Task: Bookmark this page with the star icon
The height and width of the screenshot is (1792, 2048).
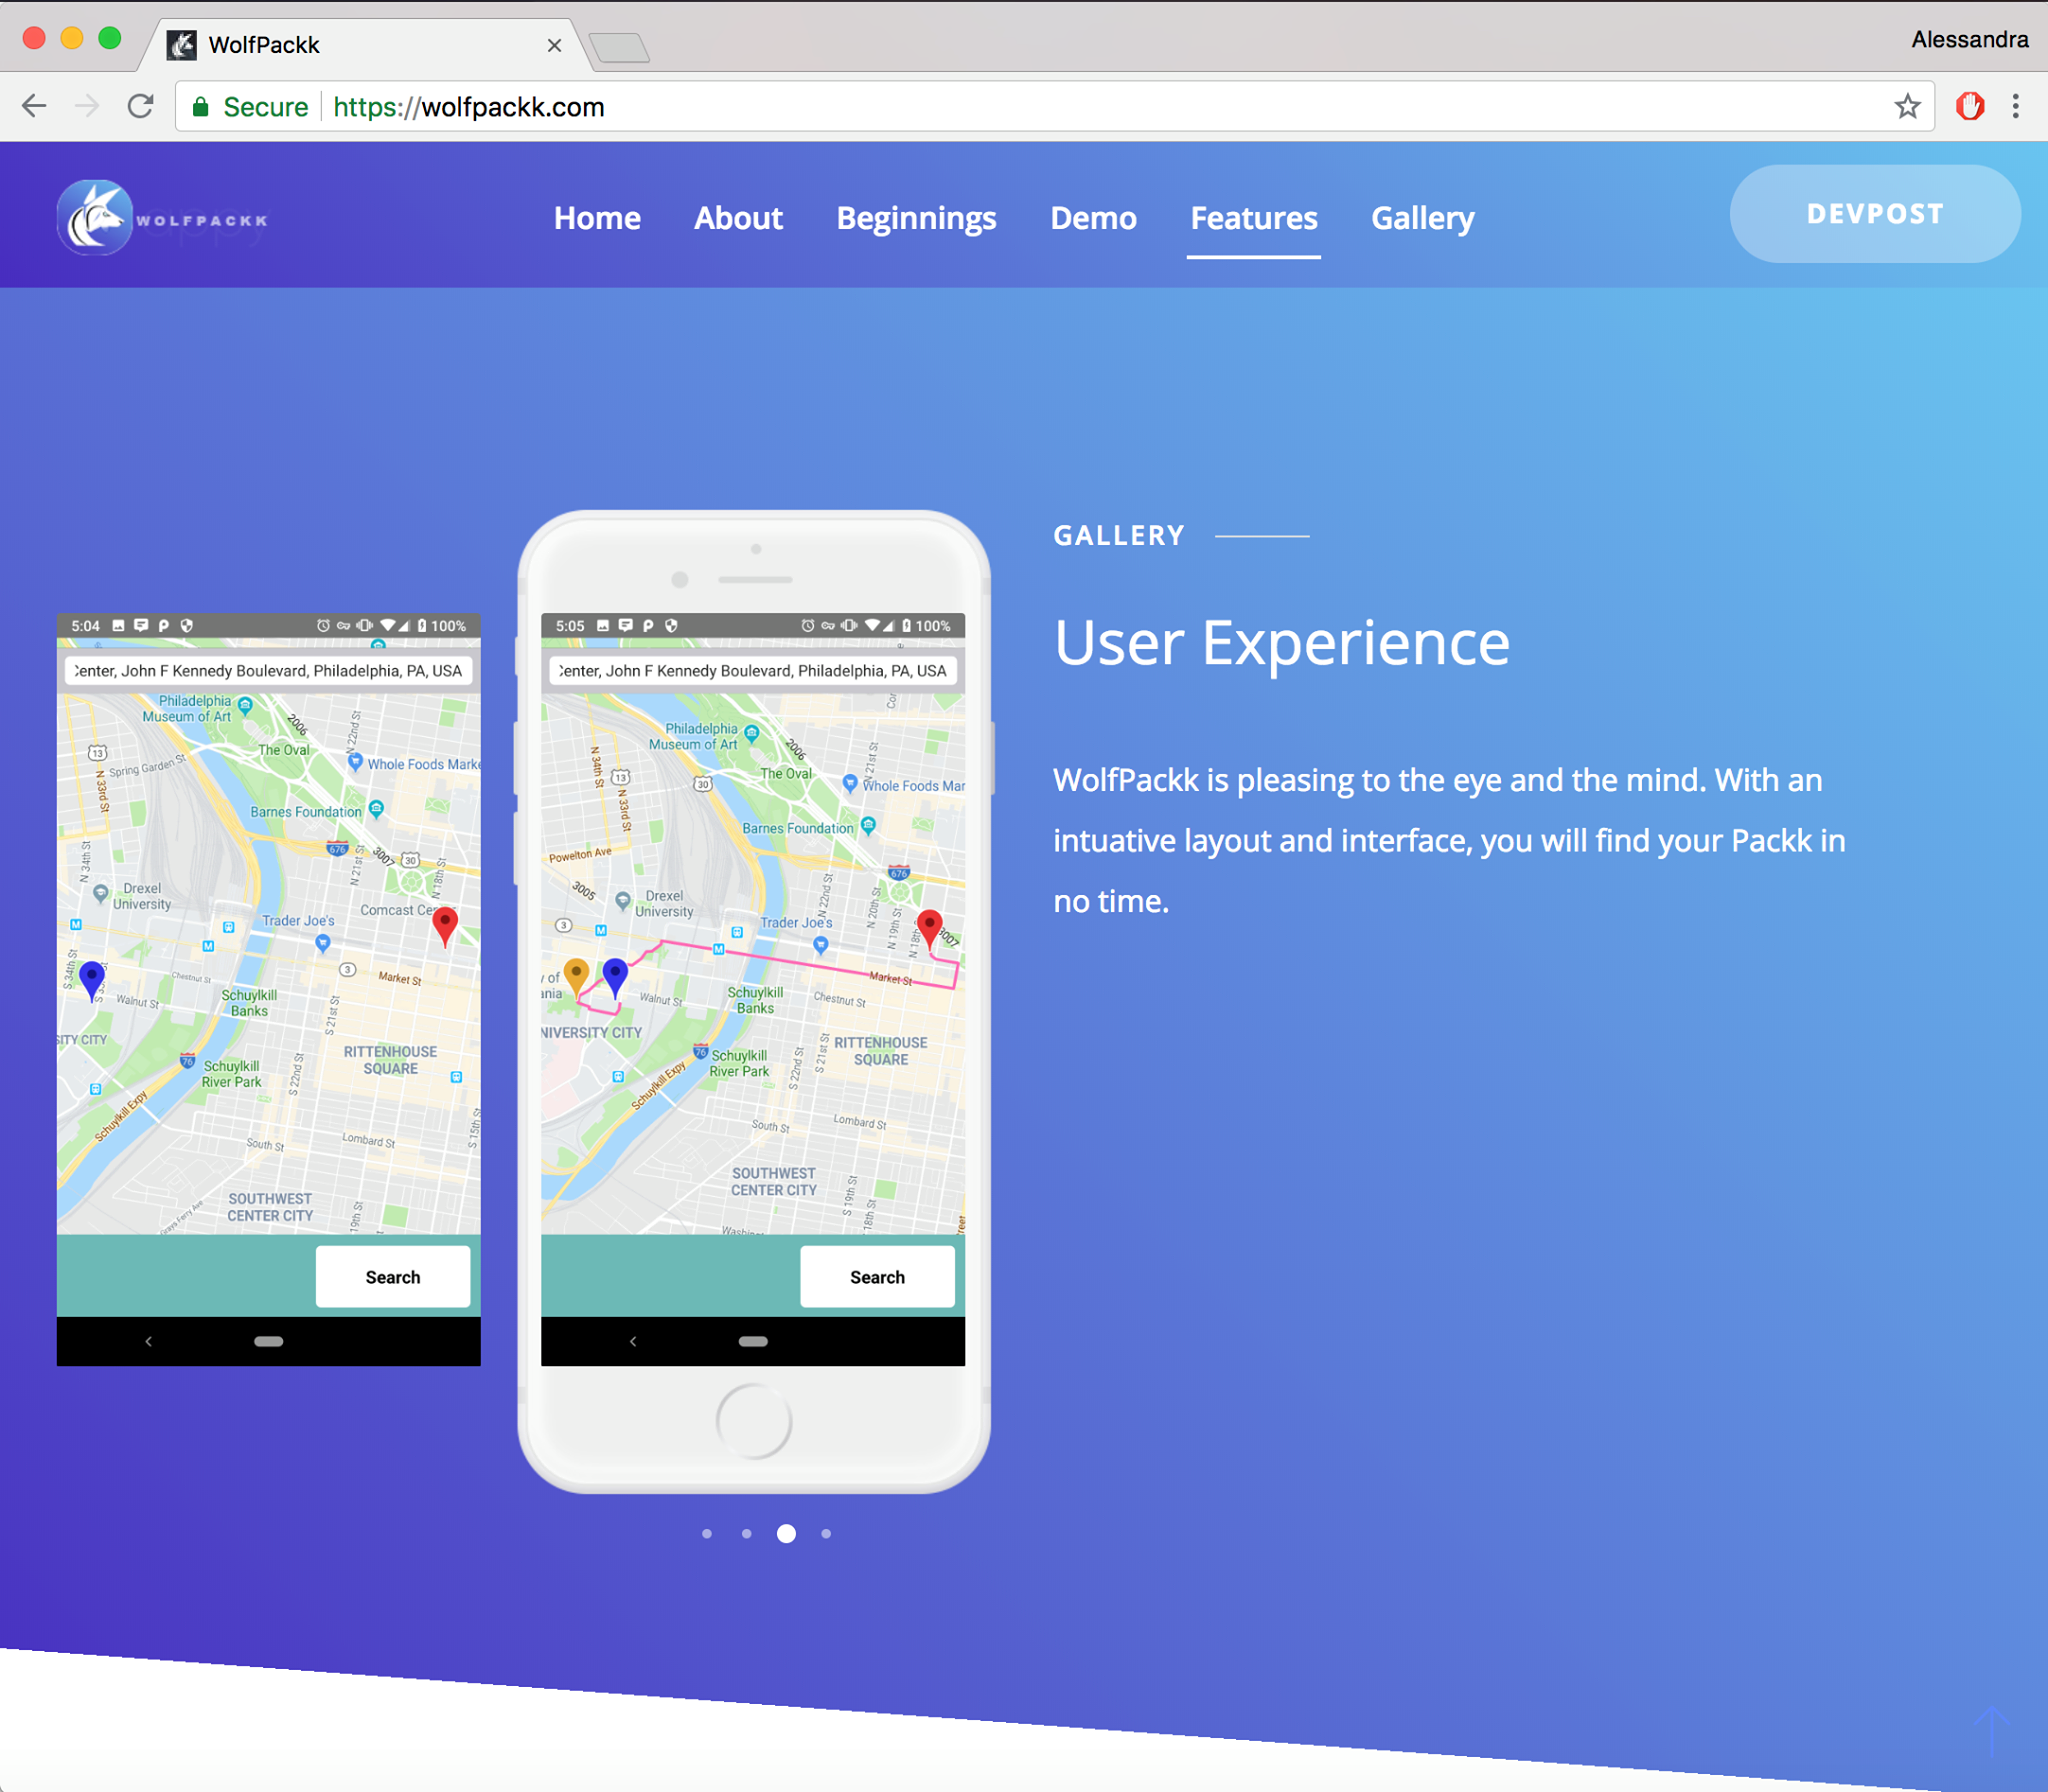Action: (1907, 106)
